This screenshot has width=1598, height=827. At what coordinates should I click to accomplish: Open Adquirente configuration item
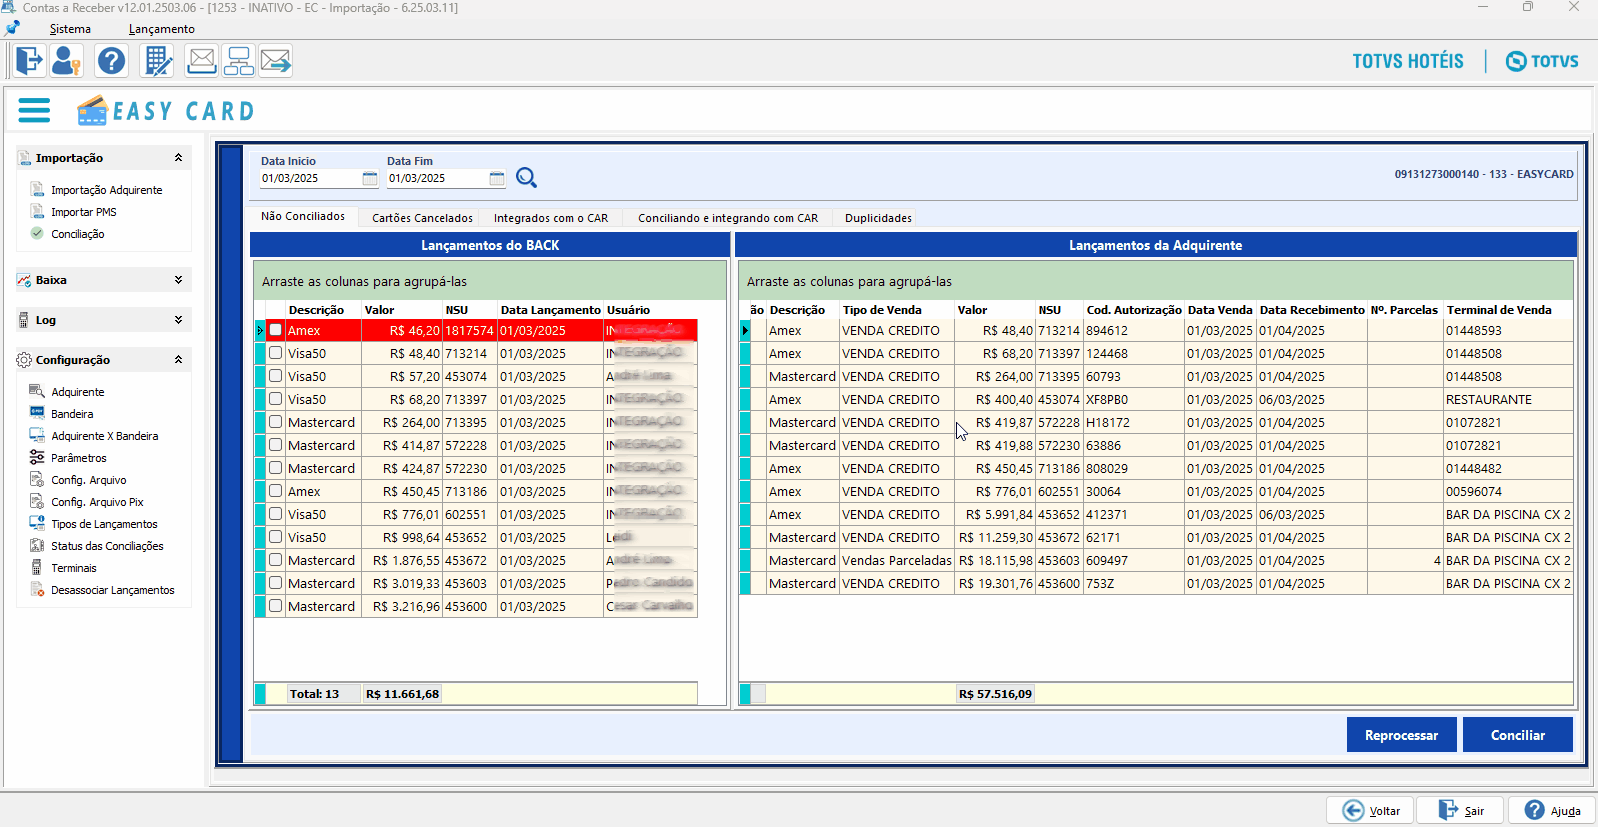coord(78,392)
